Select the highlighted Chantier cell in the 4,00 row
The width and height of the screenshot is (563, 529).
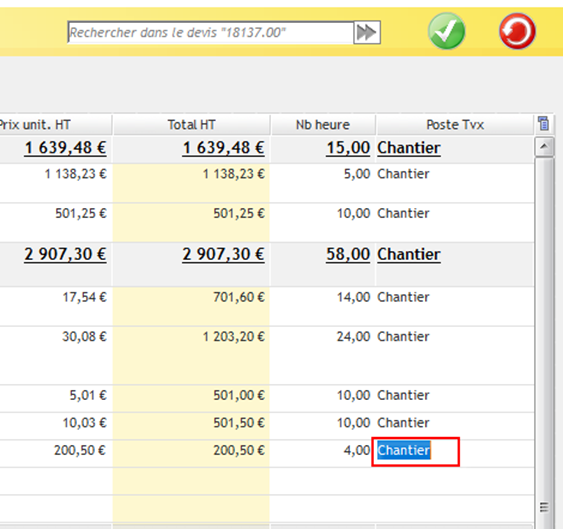415,452
